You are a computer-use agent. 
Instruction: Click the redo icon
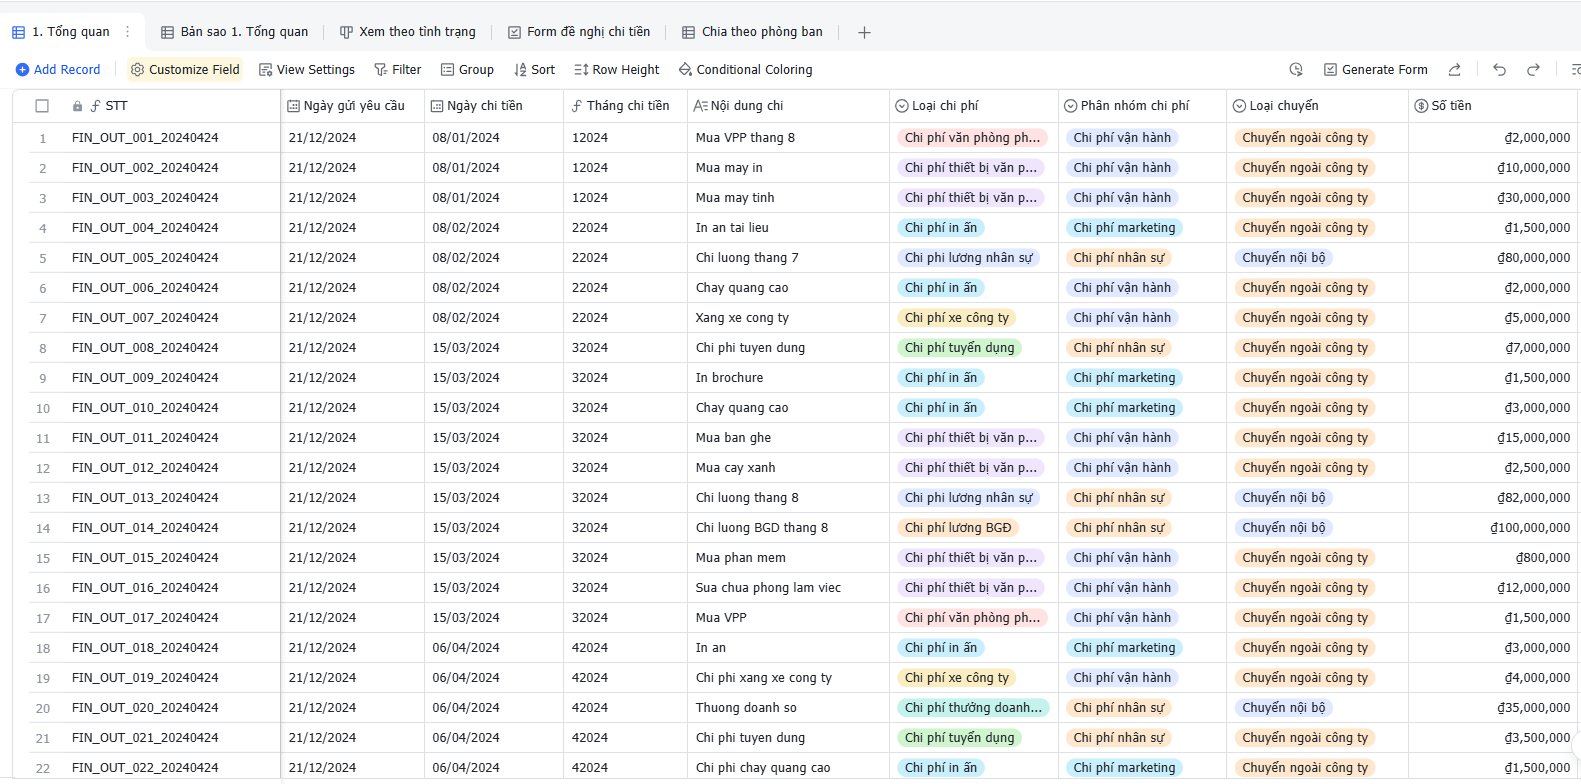click(1533, 70)
